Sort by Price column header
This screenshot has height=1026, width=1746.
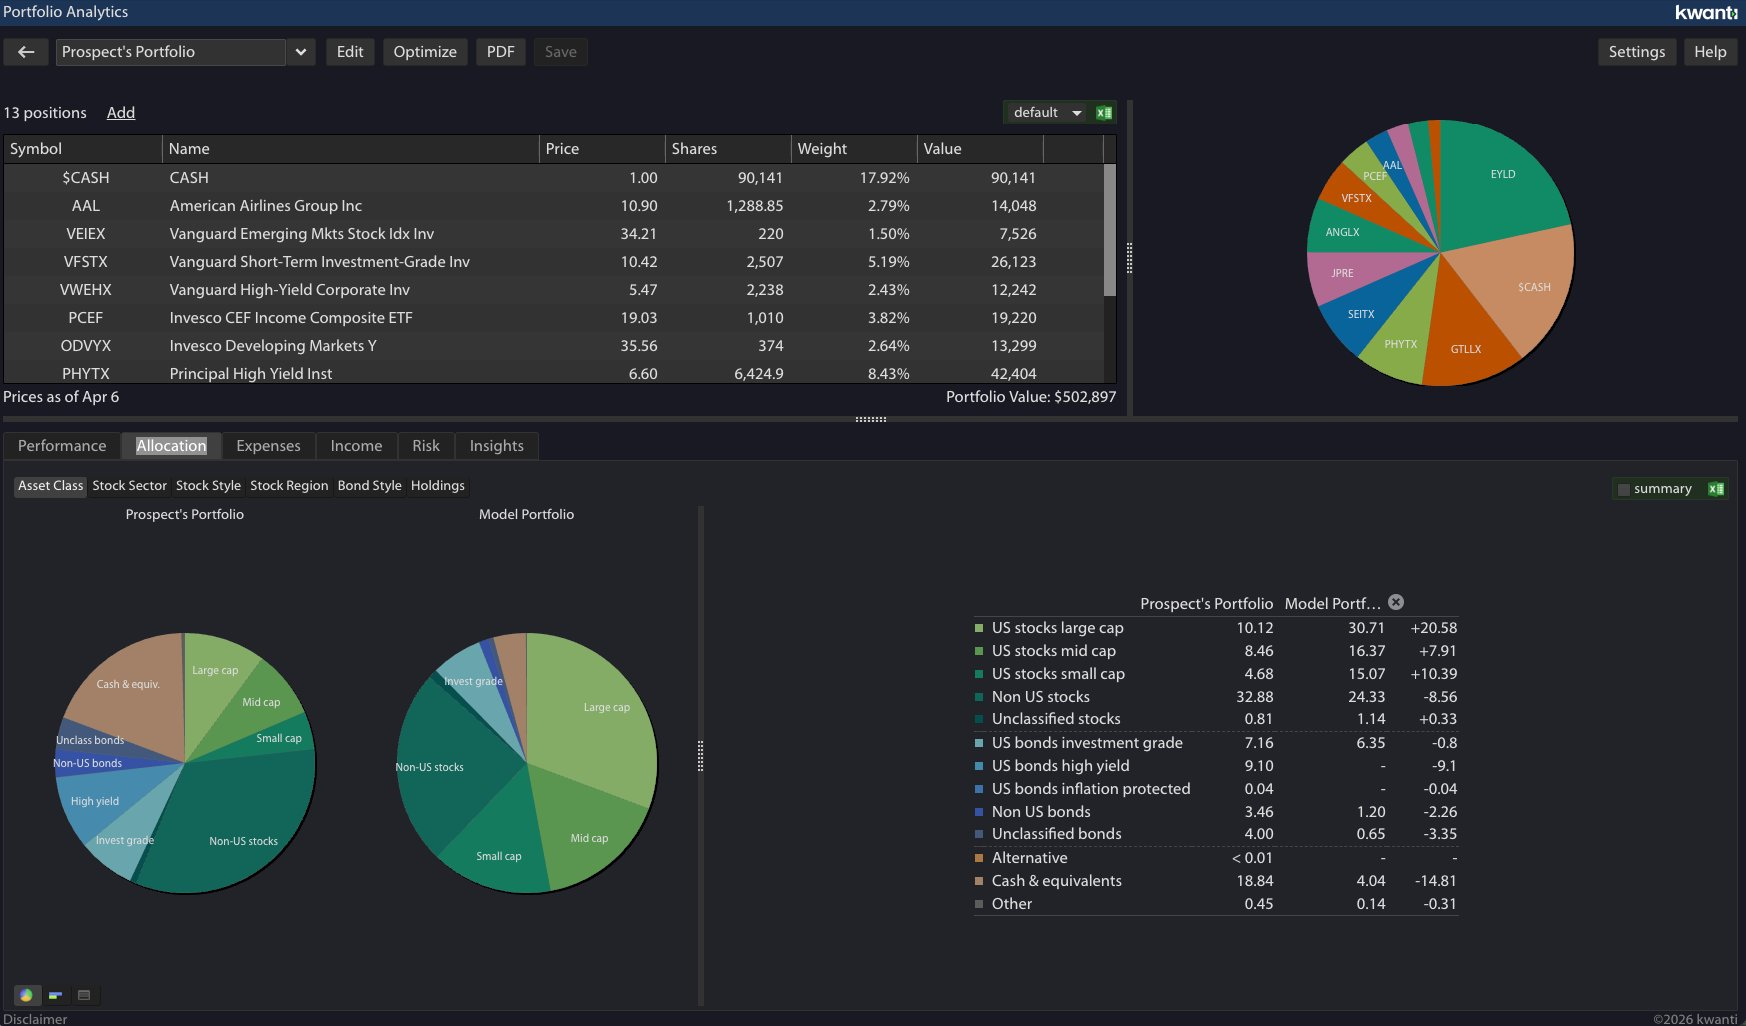[603, 149]
